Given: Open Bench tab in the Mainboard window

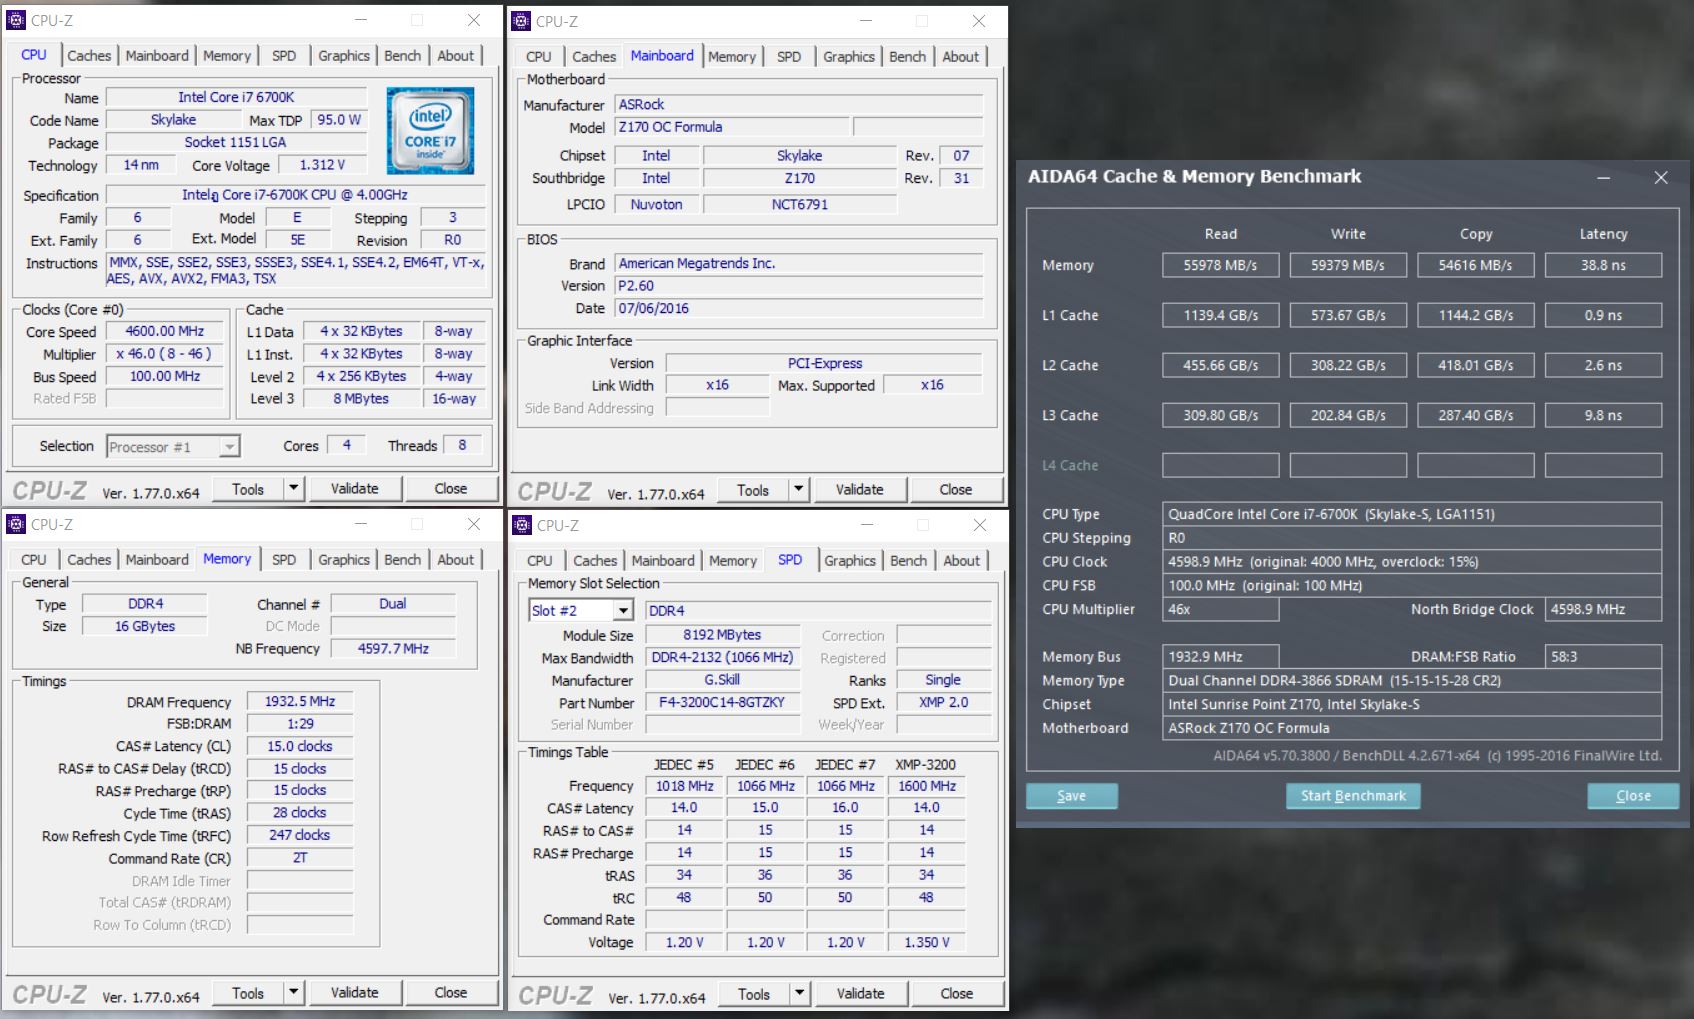Looking at the screenshot, I should click(907, 57).
